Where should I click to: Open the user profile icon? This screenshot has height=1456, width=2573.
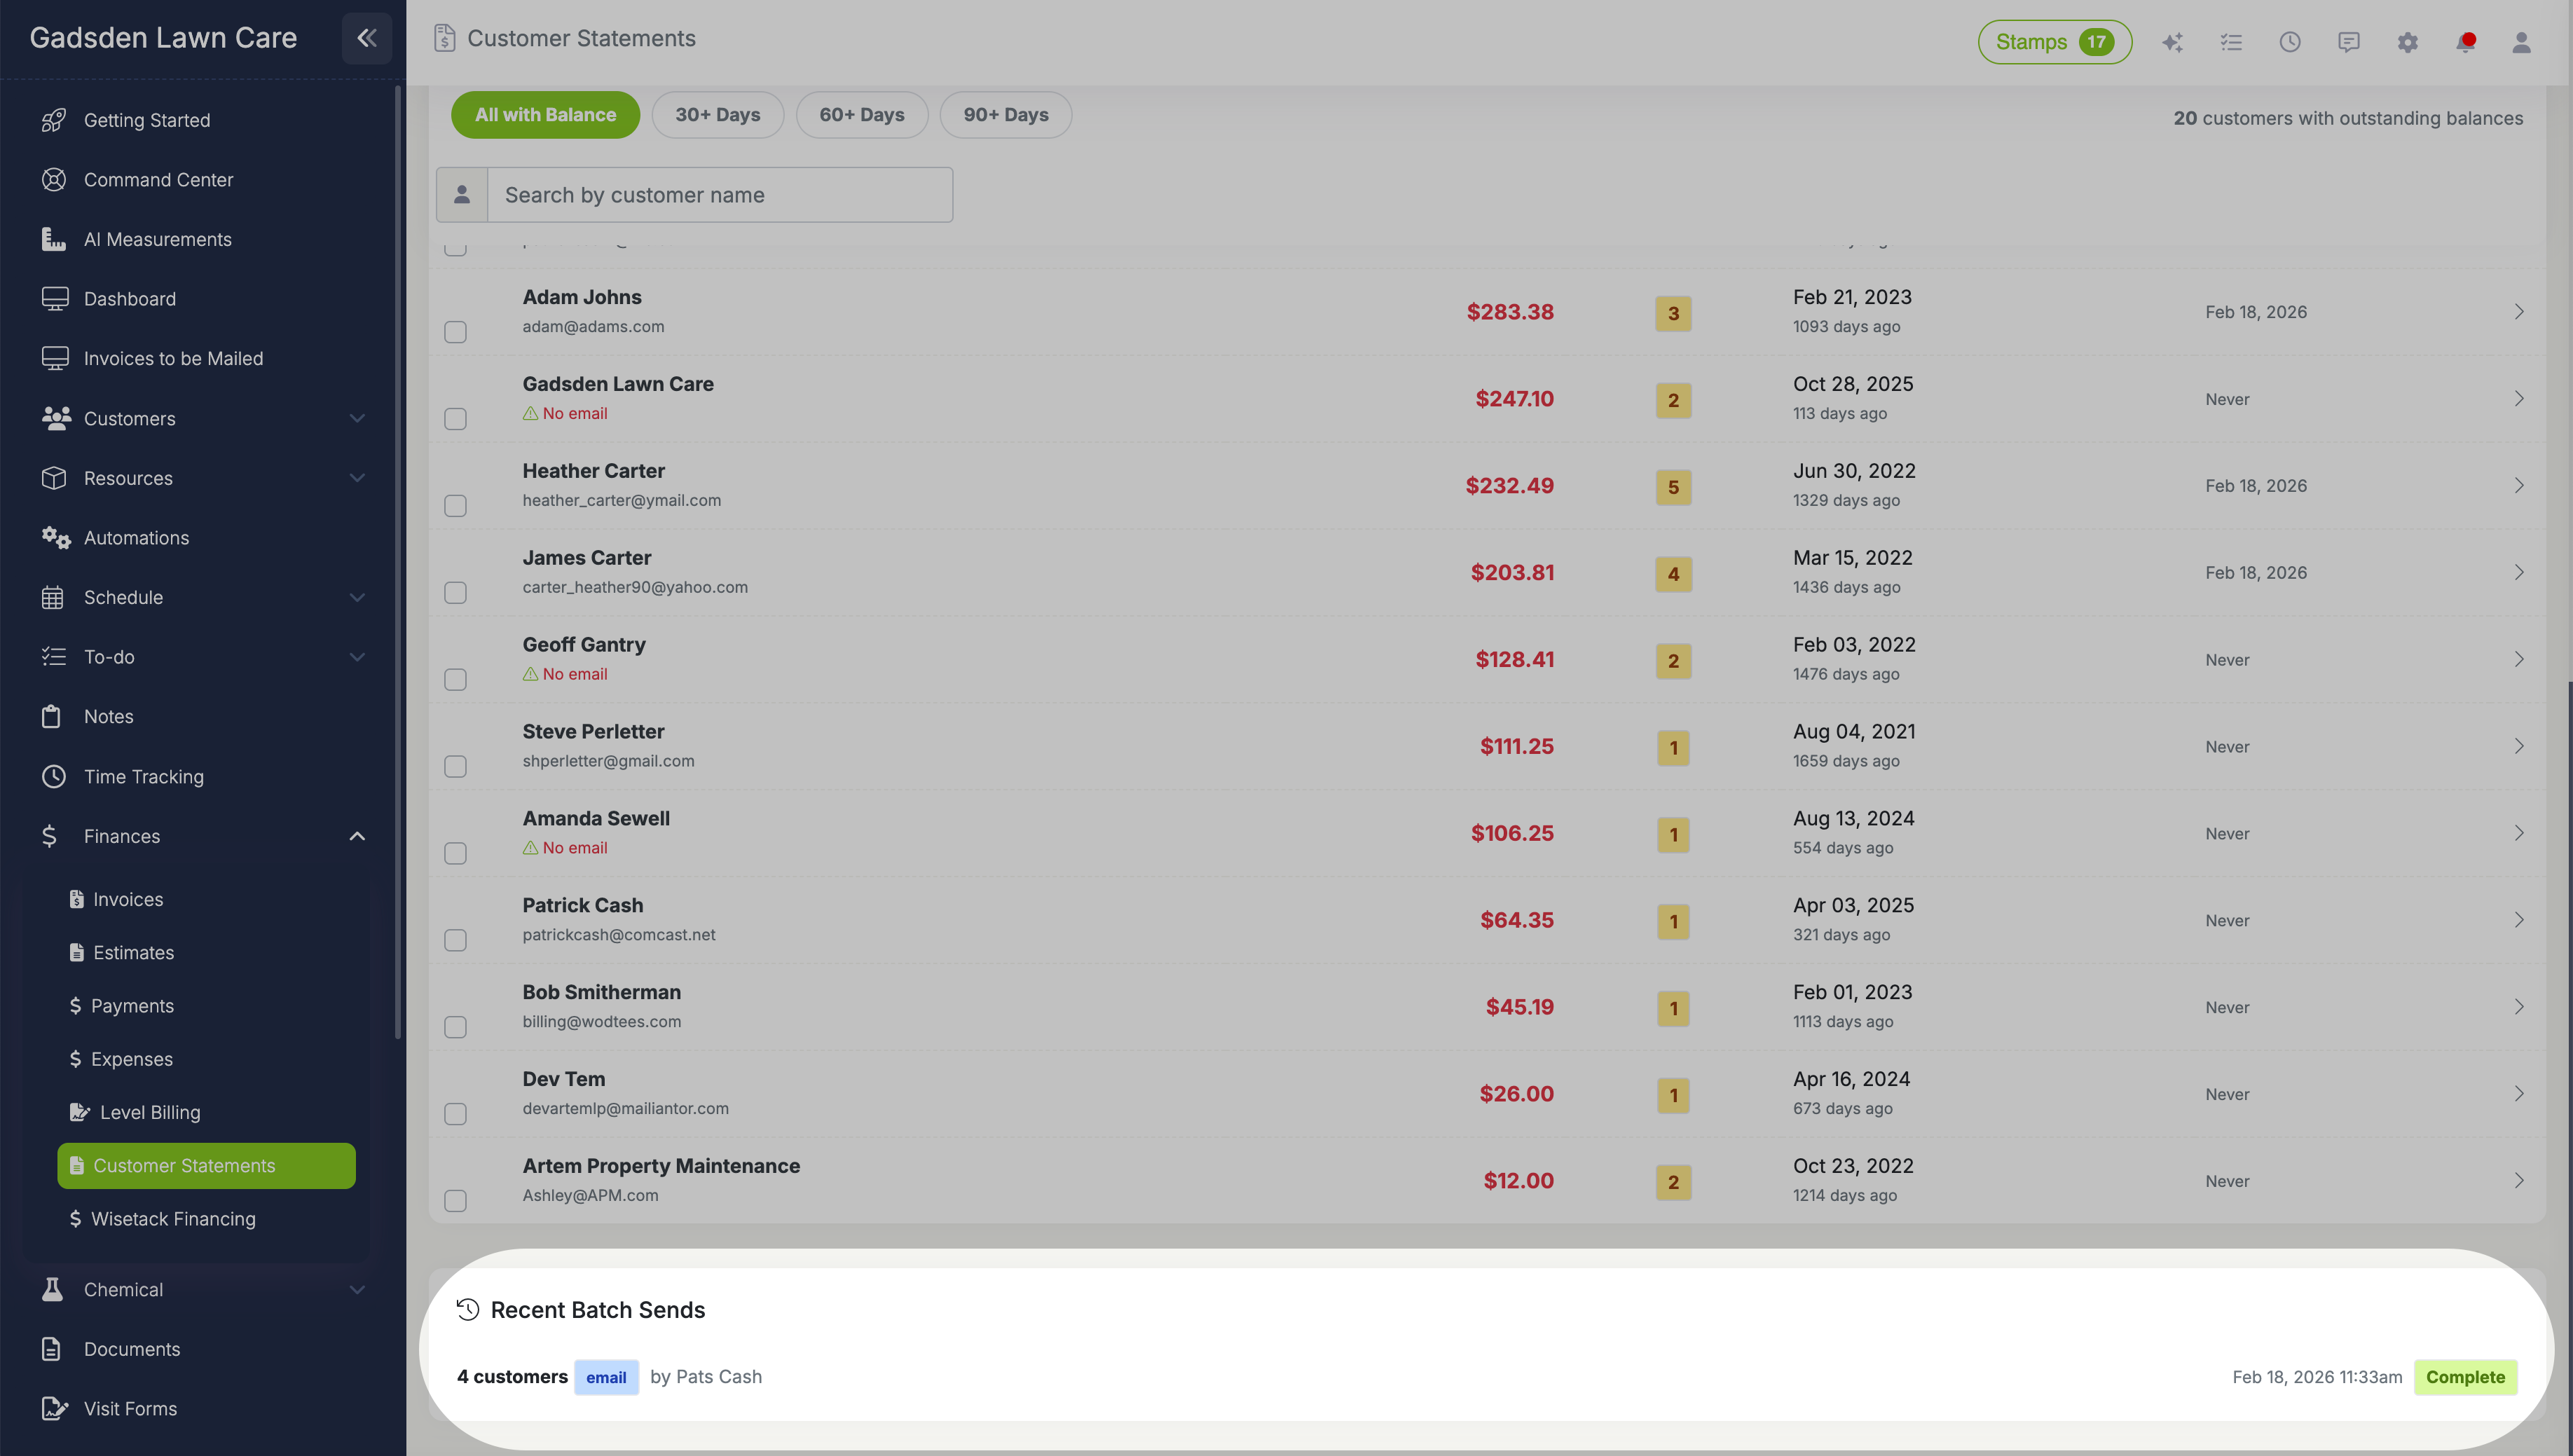(2521, 42)
